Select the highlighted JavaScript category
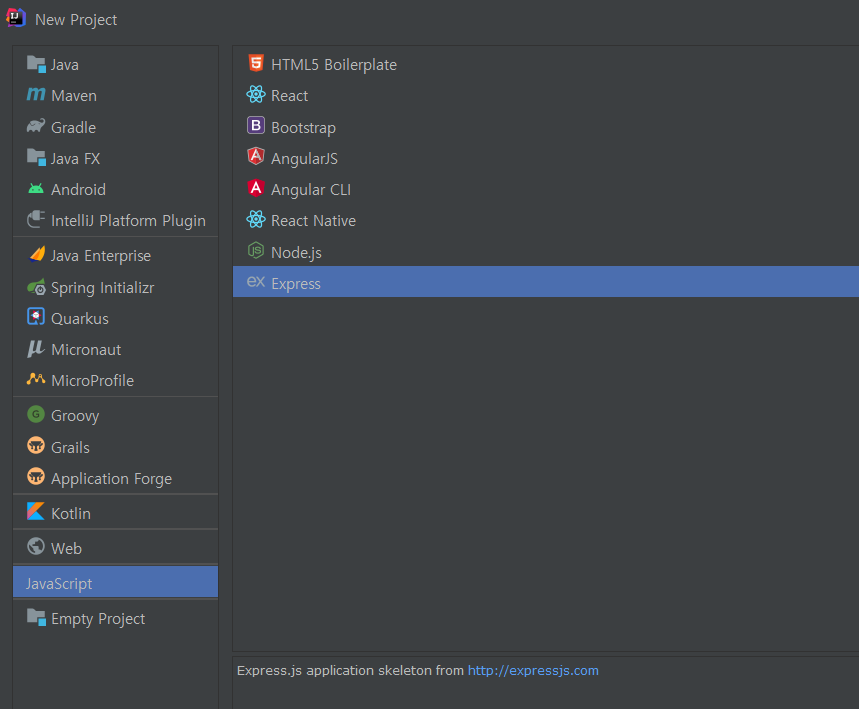This screenshot has height=709, width=859. 115,582
